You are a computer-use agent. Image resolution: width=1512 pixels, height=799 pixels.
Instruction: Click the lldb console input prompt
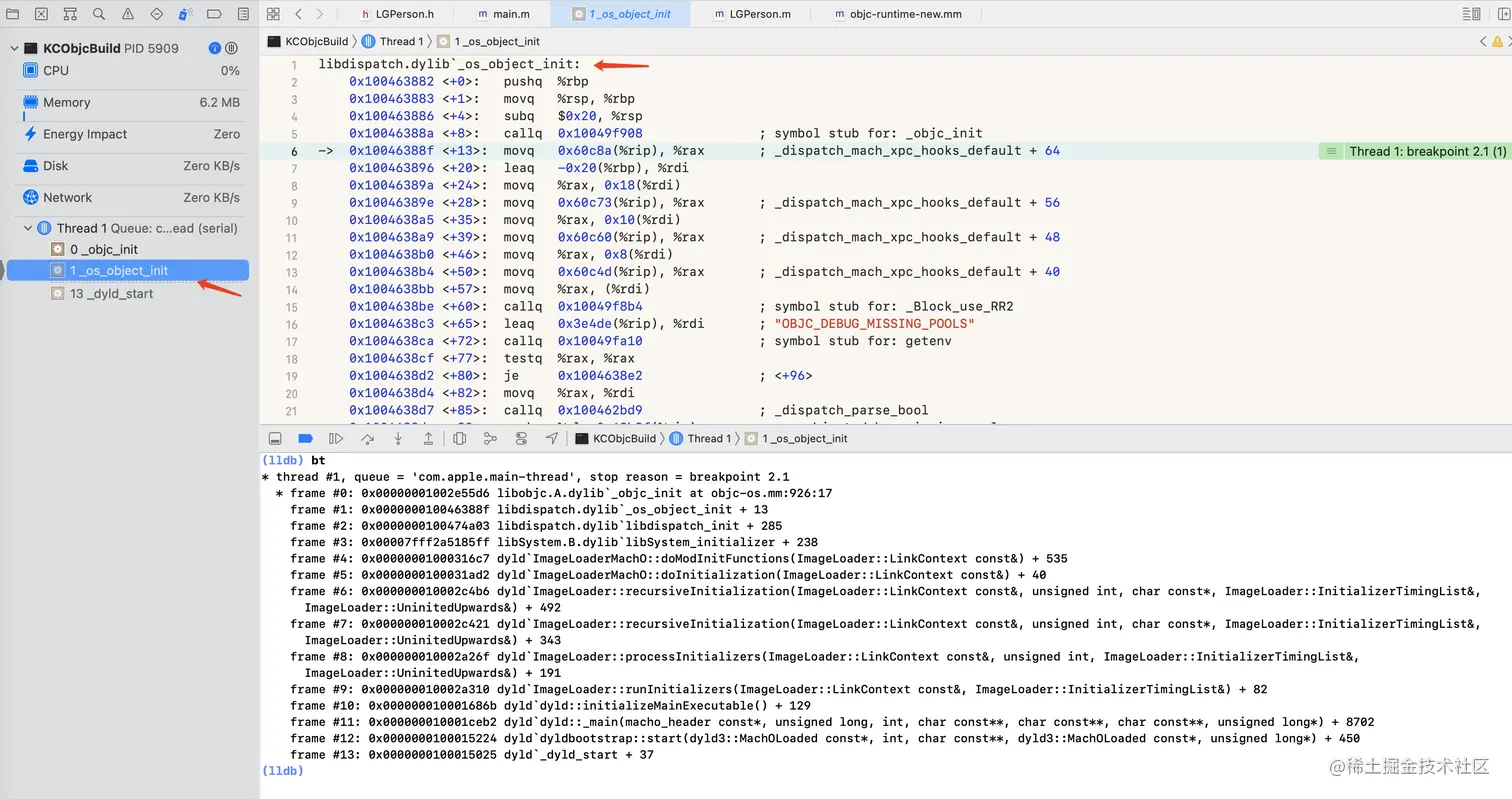281,771
